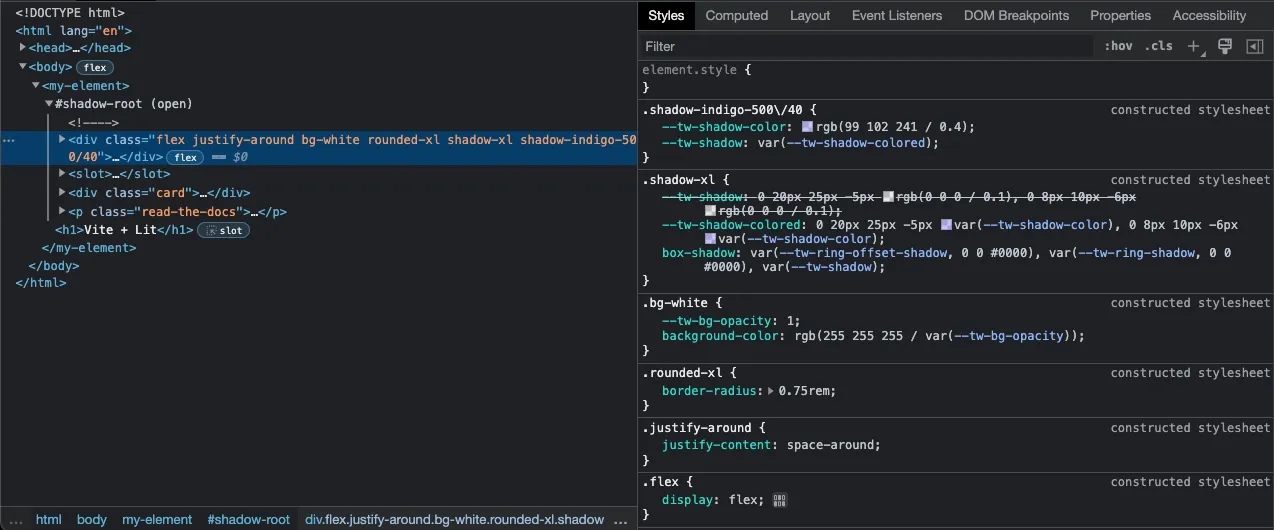Open color swatch for rgb(99 102 241 / 0.4)
The image size is (1274, 530).
[808, 127]
